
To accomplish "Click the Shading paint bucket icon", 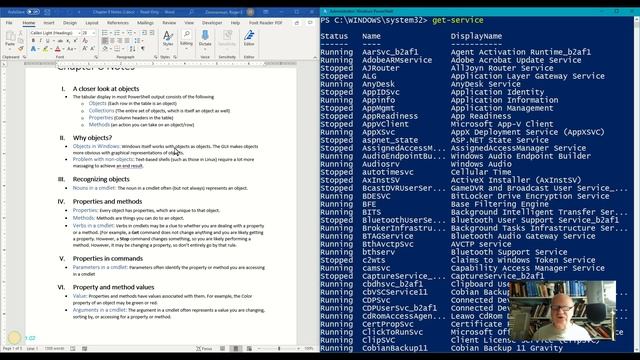I will click(x=105, y=49).
